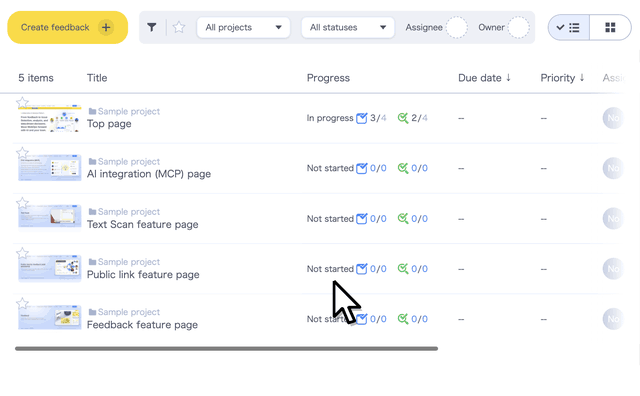Click blue checkbox icon in AI integration row

coord(362,168)
